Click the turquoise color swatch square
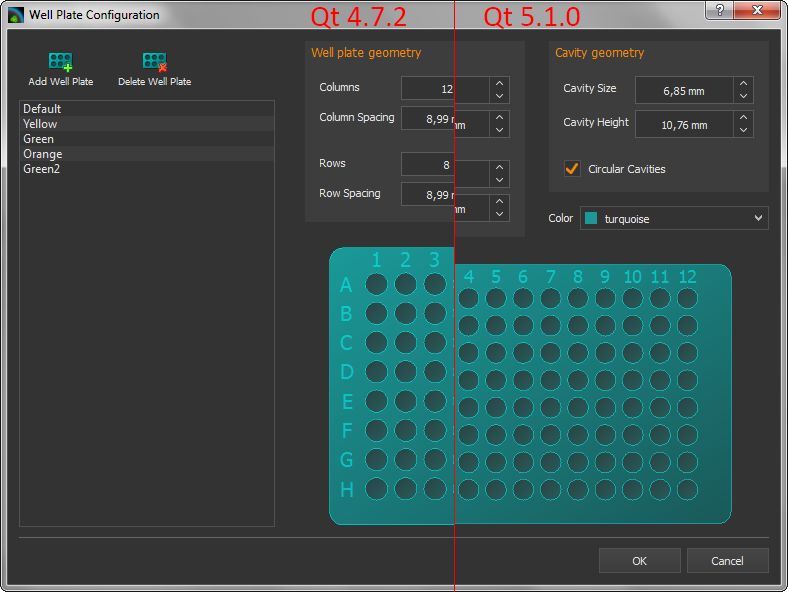 (x=591, y=218)
